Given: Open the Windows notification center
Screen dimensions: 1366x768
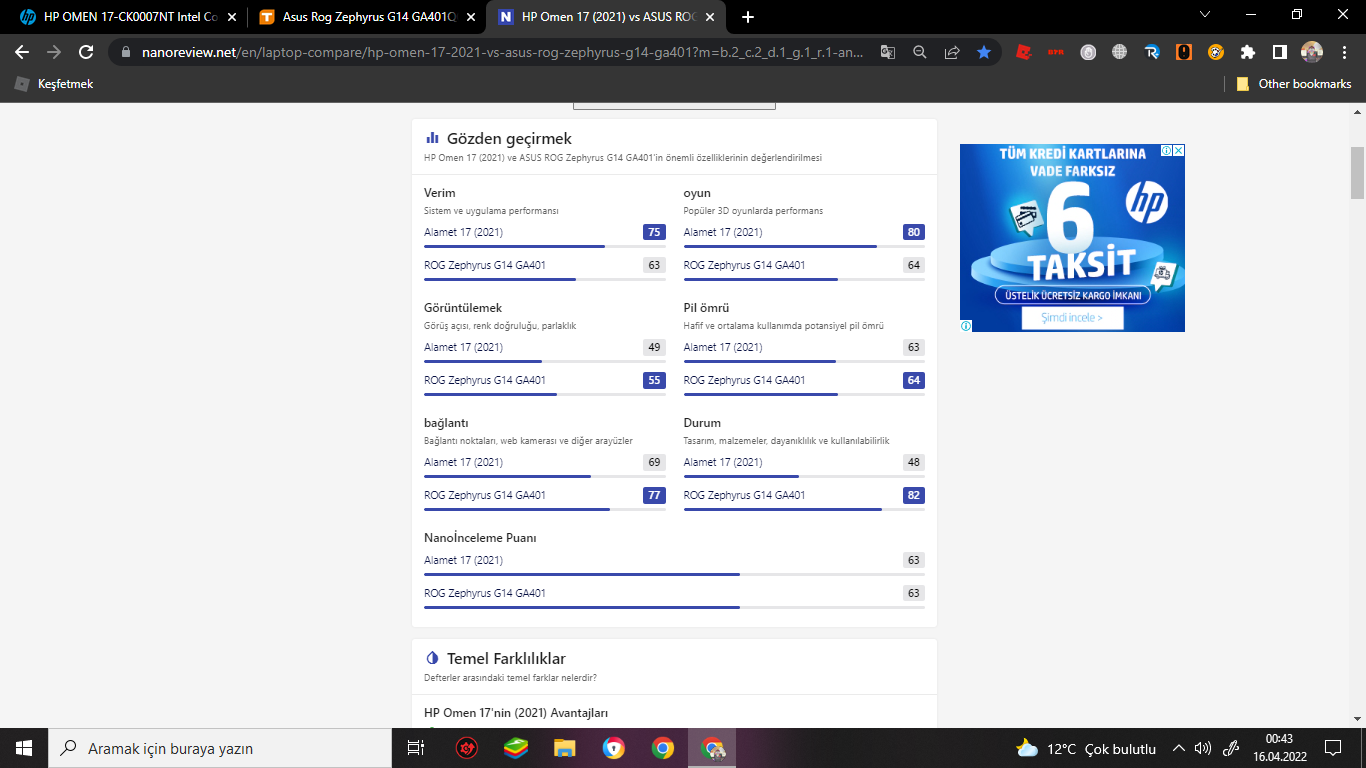Looking at the screenshot, I should tap(1333, 748).
